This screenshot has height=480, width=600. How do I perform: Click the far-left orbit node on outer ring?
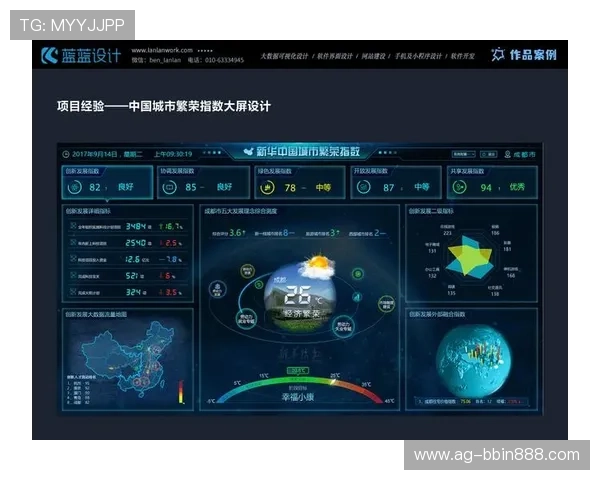218,289
